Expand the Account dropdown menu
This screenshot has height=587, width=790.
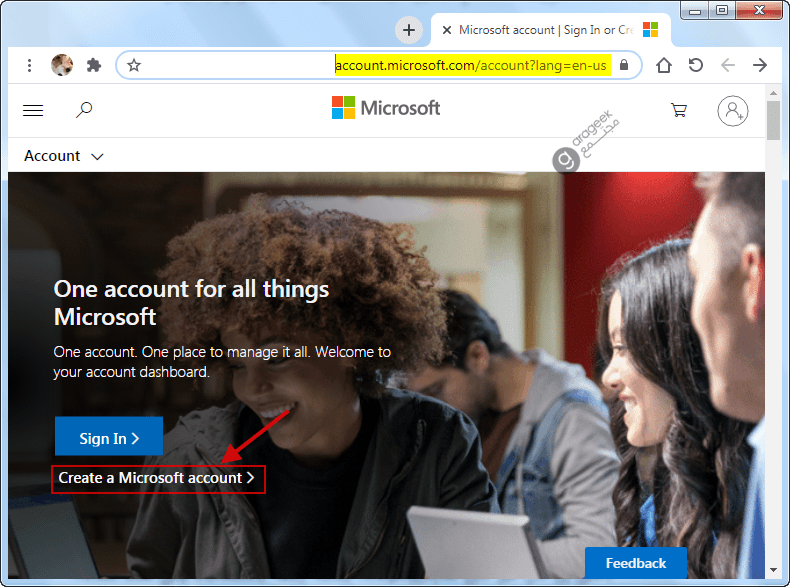pos(63,156)
